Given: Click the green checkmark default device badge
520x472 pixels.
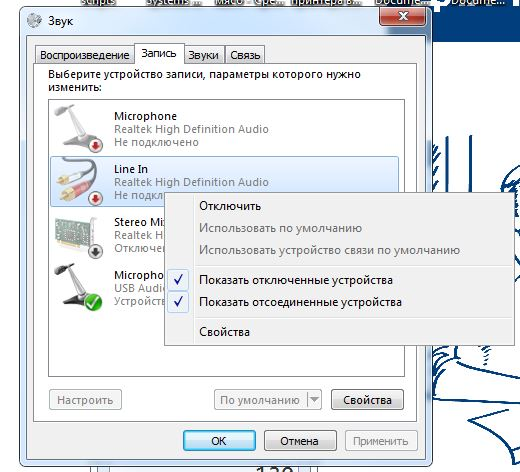Looking at the screenshot, I should [93, 302].
